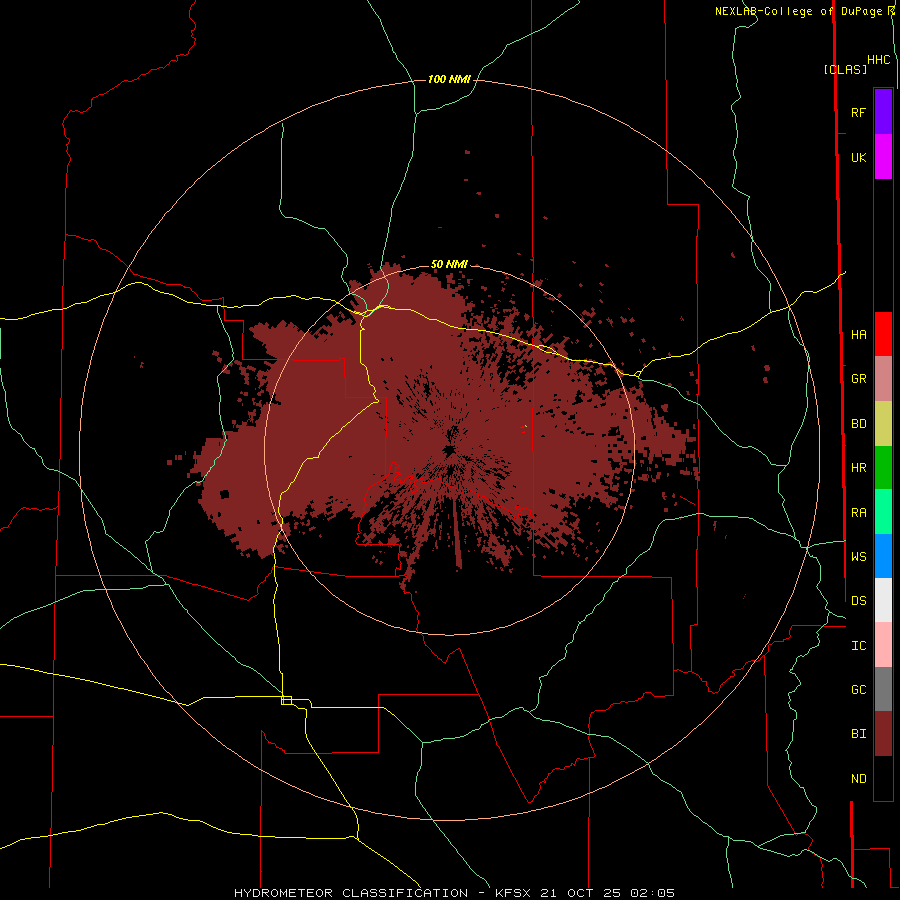This screenshot has height=900, width=900.
Task: Click the 'UK' legend label
Action: tap(858, 157)
